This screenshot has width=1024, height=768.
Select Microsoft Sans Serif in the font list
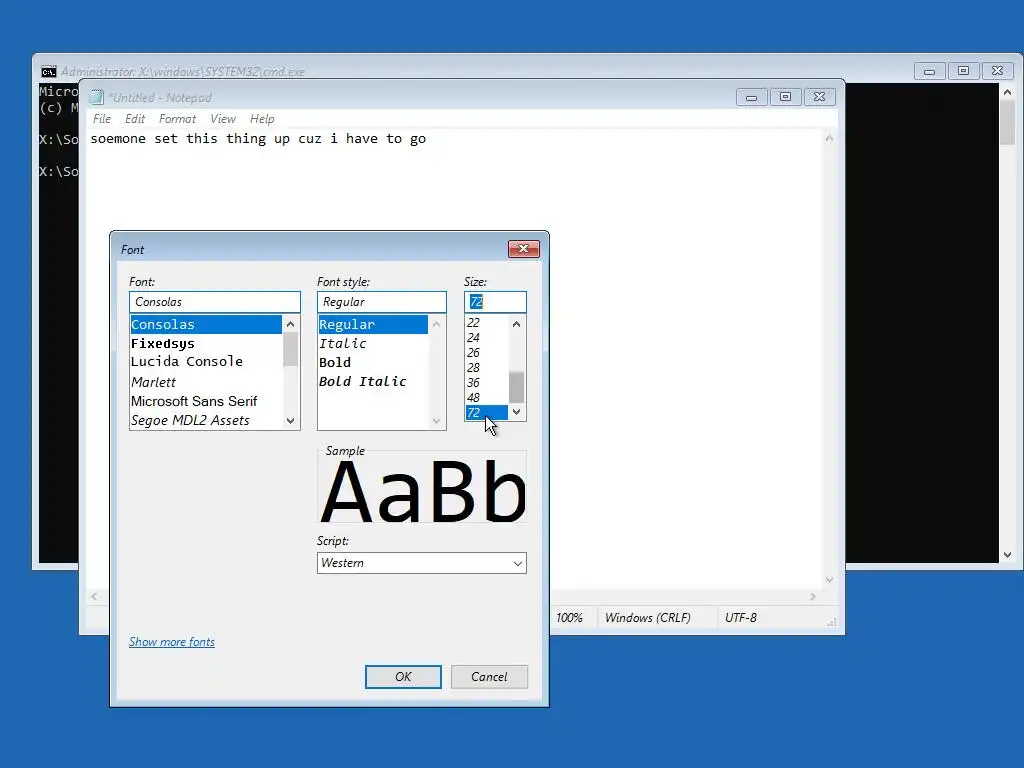click(206, 401)
